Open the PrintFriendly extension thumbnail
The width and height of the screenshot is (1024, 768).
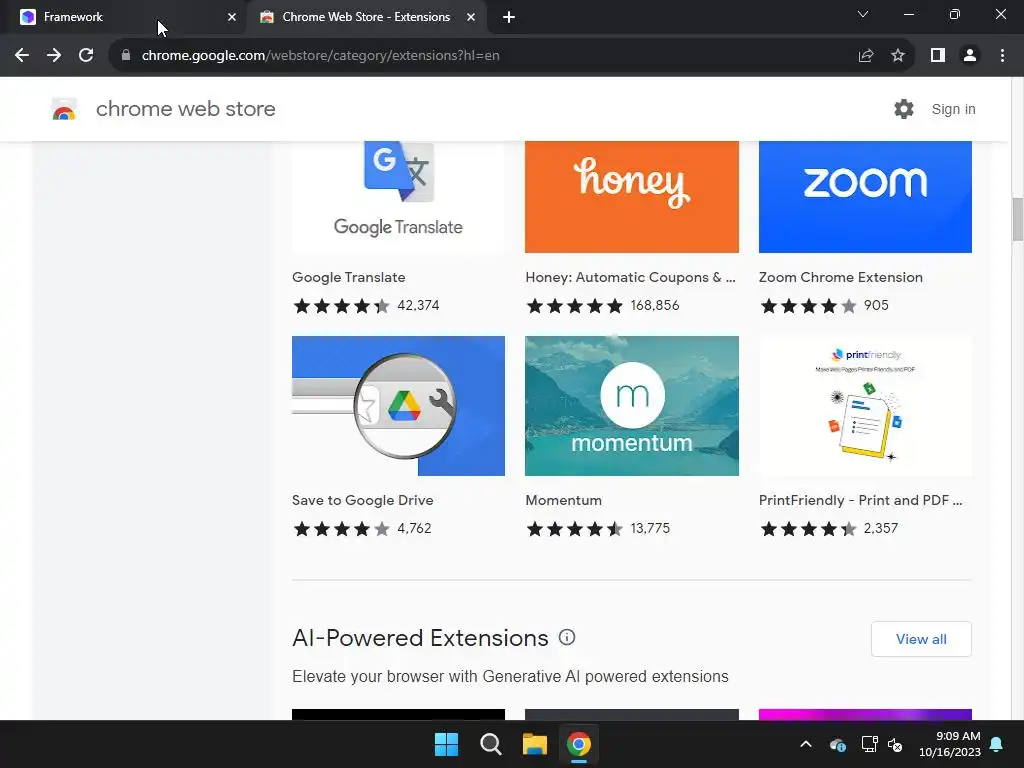(x=865, y=406)
